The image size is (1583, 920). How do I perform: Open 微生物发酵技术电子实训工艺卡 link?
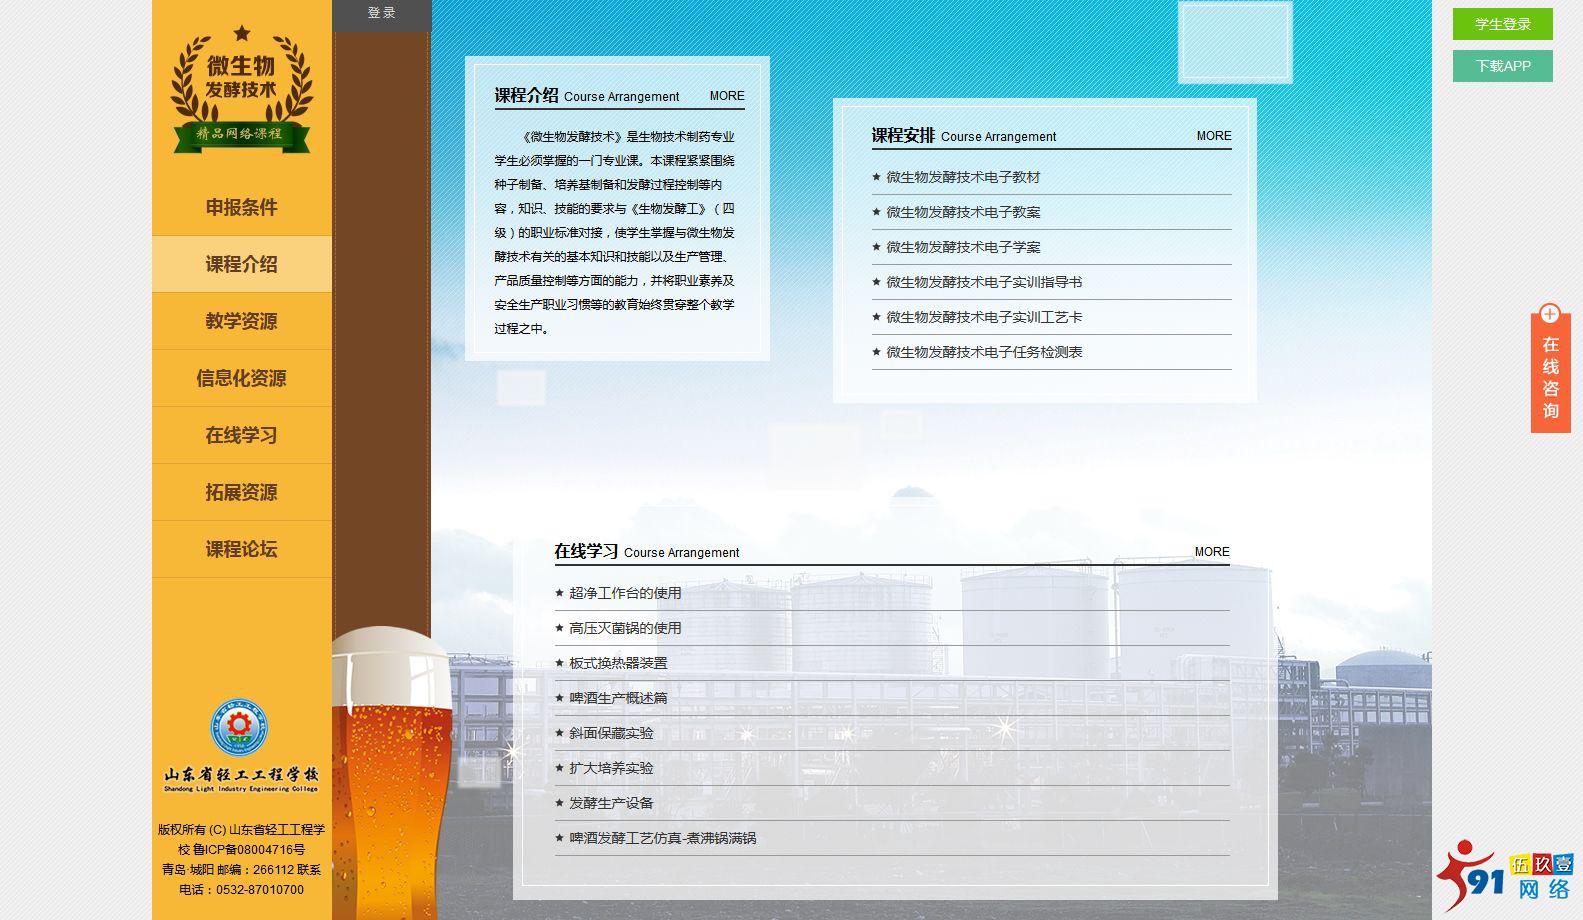tap(984, 317)
